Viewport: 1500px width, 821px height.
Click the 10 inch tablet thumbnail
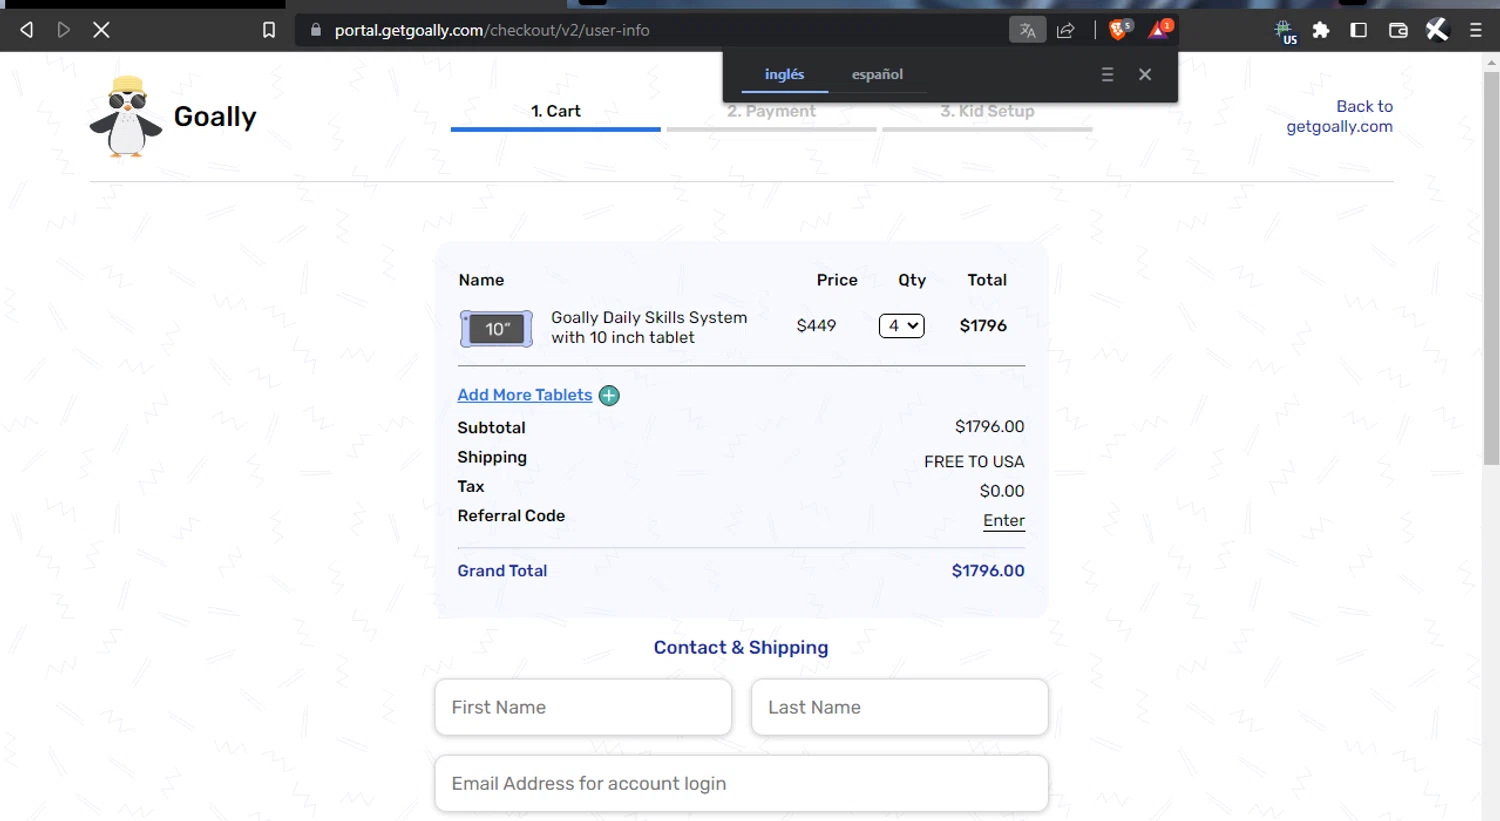[496, 328]
